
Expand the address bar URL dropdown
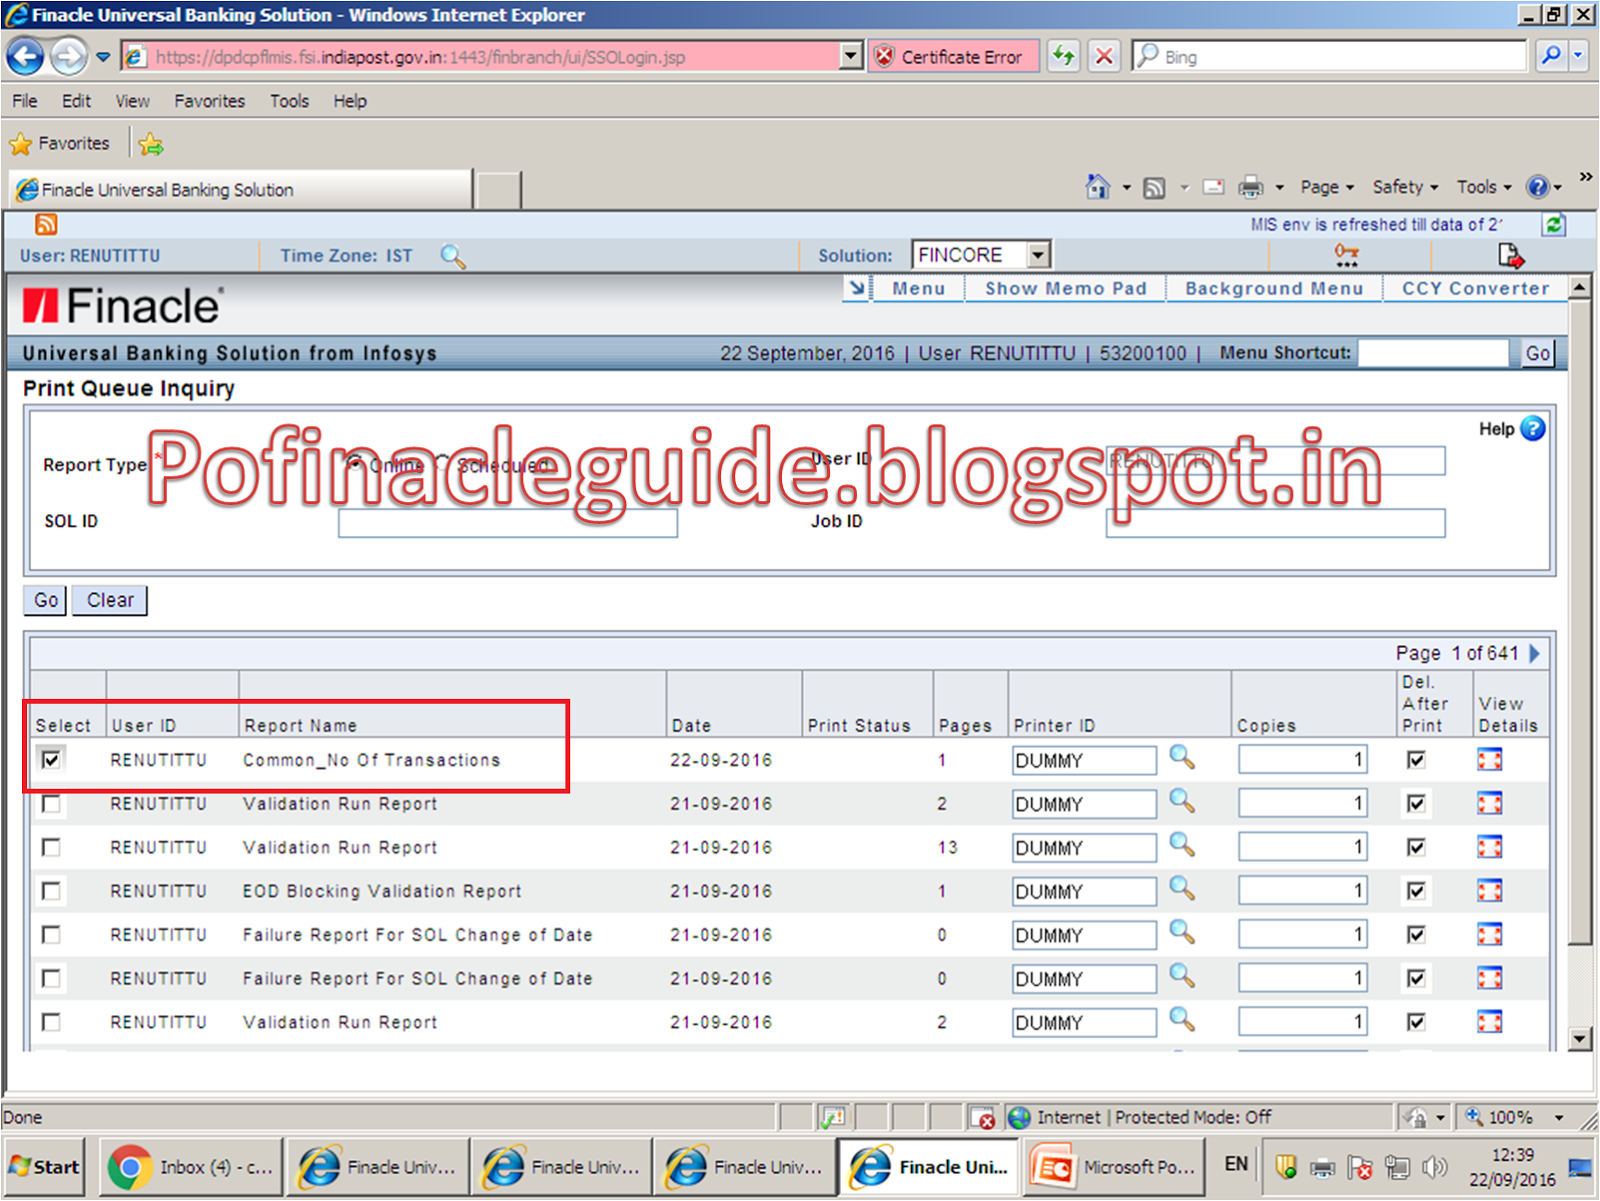(x=851, y=56)
